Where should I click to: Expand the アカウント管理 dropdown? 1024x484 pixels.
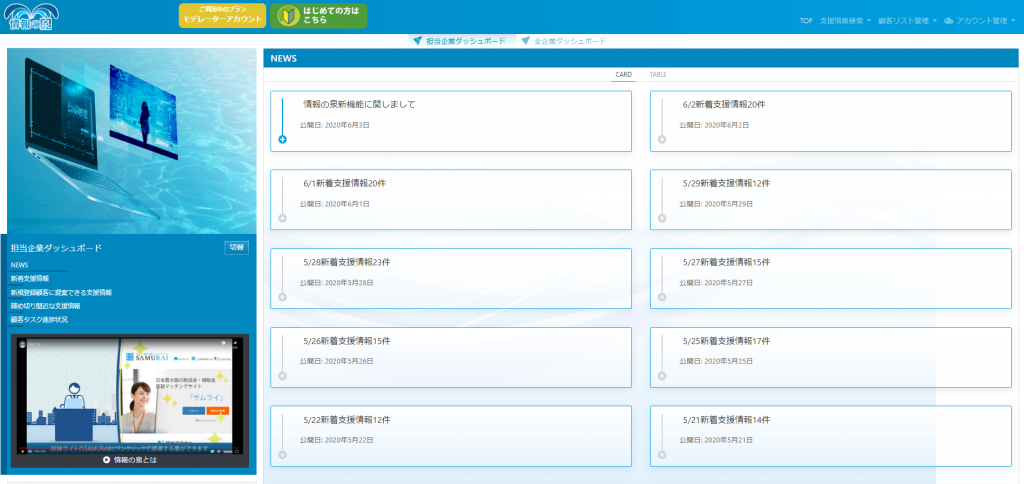point(980,20)
